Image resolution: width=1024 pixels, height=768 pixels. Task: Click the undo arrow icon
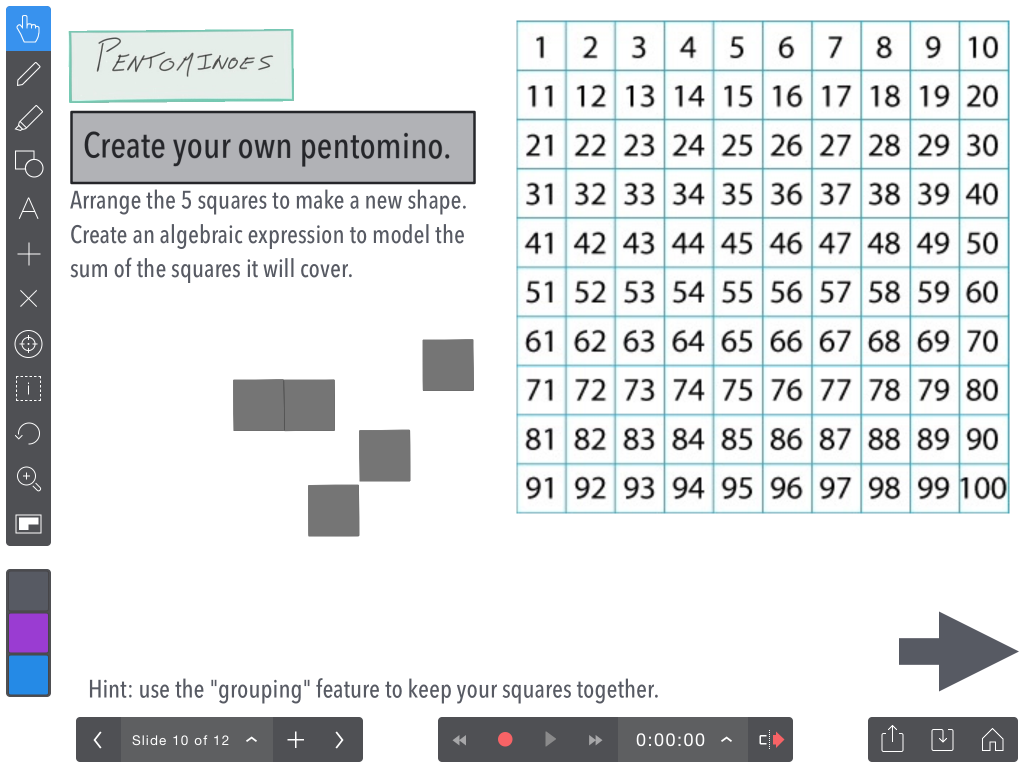28,433
